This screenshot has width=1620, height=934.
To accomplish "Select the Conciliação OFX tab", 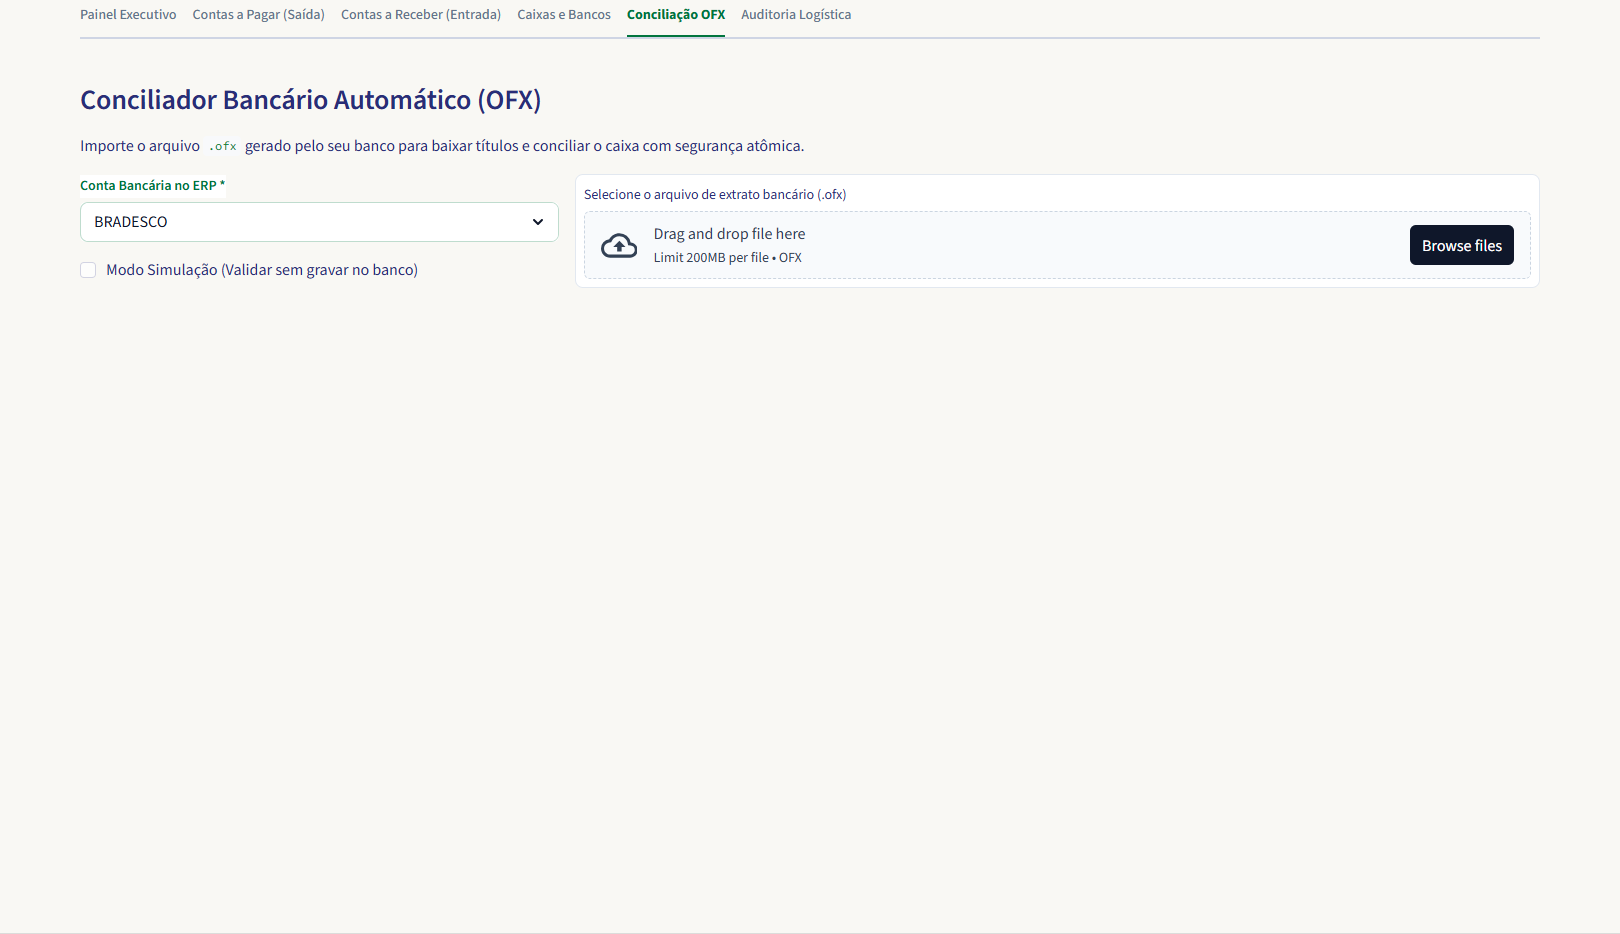I will point(676,15).
